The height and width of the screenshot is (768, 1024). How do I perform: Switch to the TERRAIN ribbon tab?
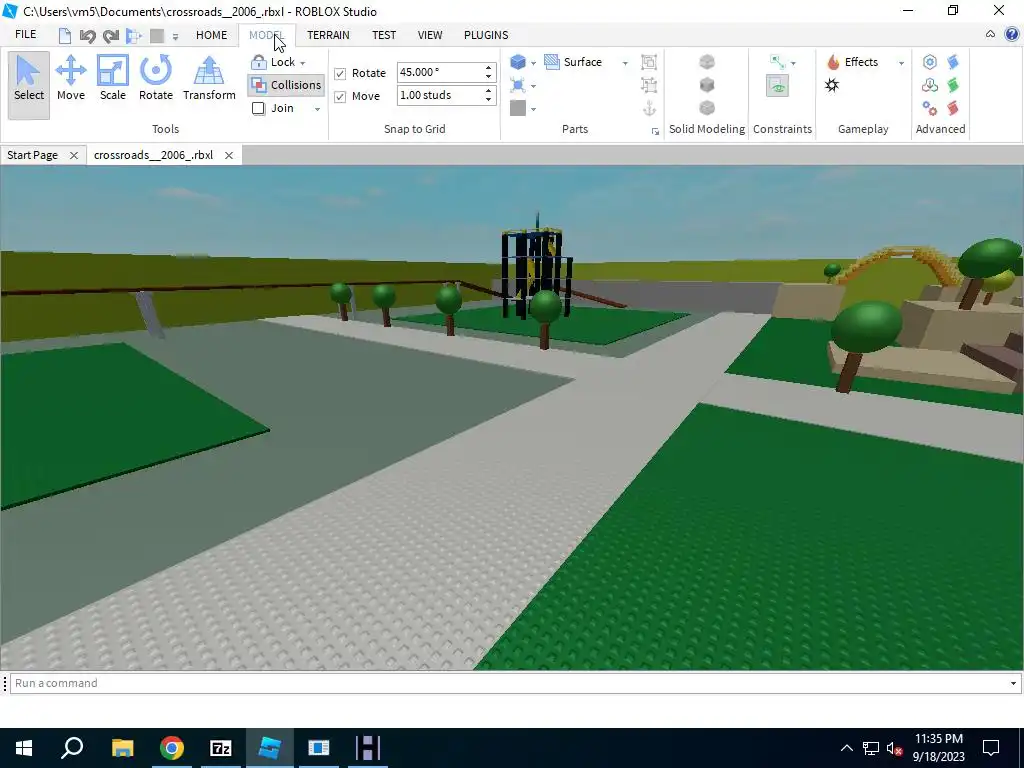click(328, 35)
